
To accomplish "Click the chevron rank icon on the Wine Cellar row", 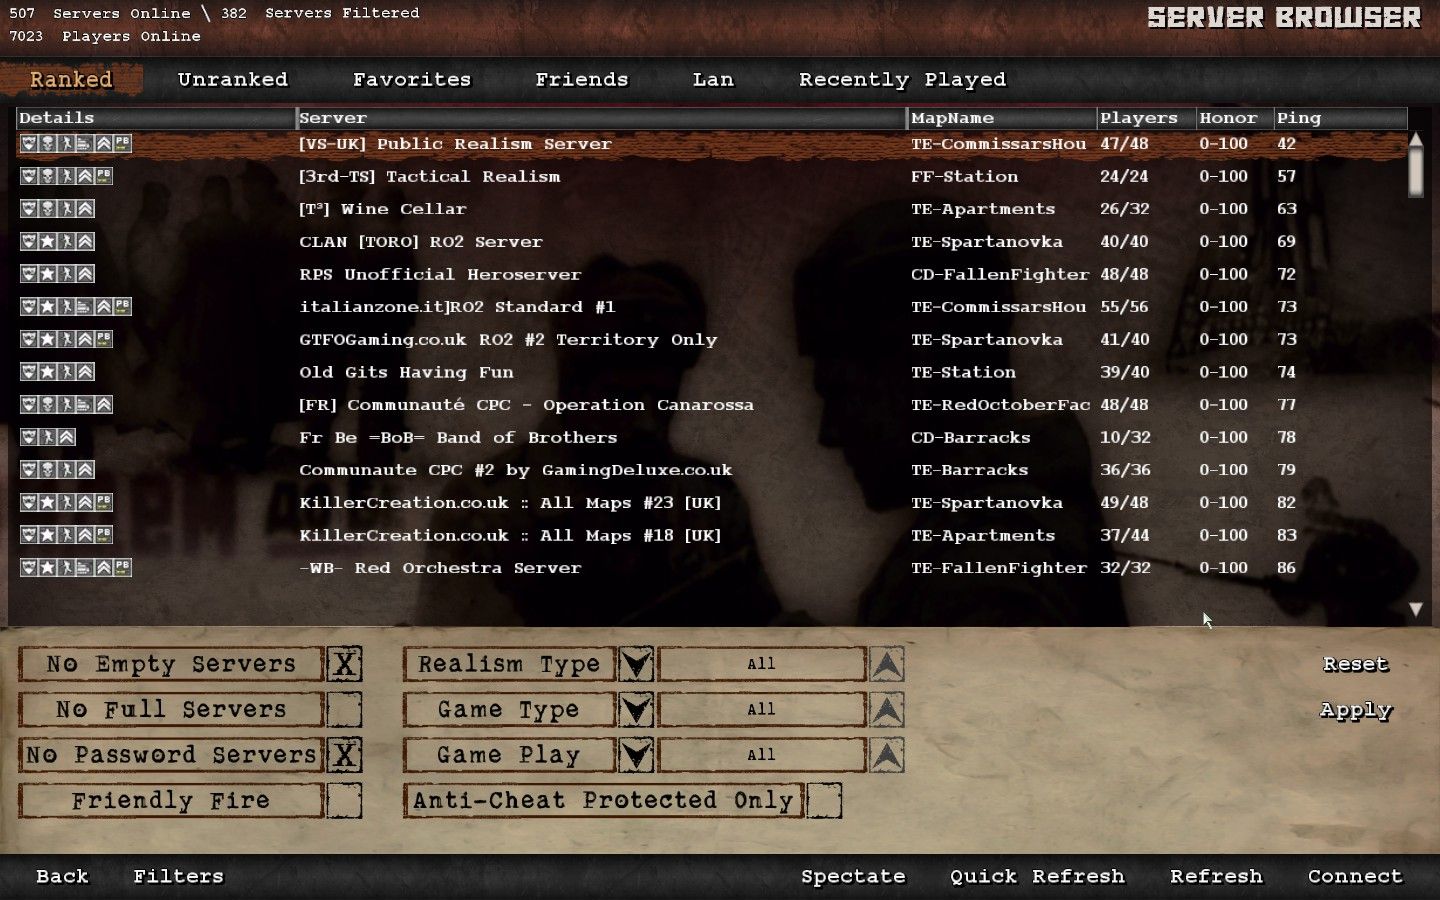I will click(x=85, y=209).
